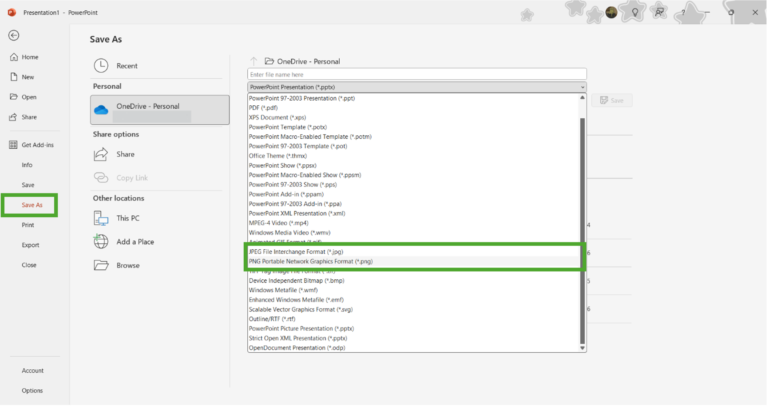Click the Open folder icon in sidebar
The width and height of the screenshot is (768, 408).
point(14,97)
